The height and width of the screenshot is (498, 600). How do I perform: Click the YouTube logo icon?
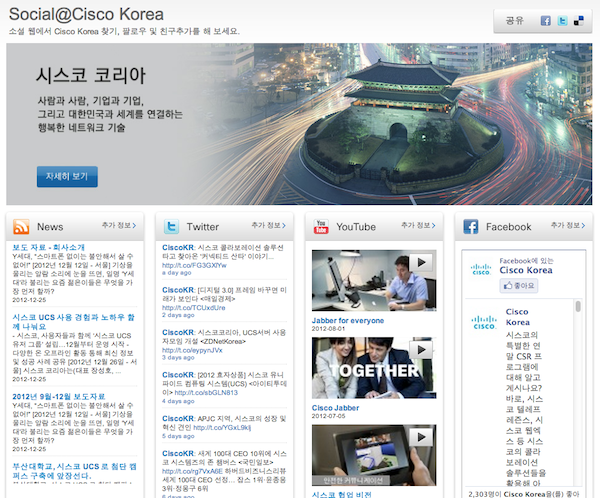pos(321,227)
